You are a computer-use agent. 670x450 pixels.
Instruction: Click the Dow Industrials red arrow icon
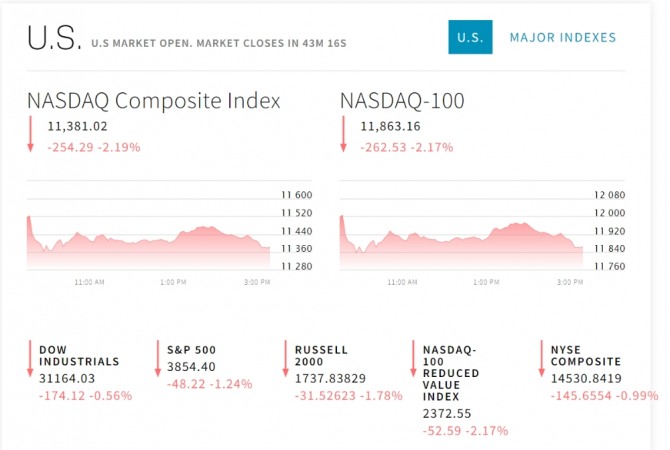pyautogui.click(x=32, y=360)
